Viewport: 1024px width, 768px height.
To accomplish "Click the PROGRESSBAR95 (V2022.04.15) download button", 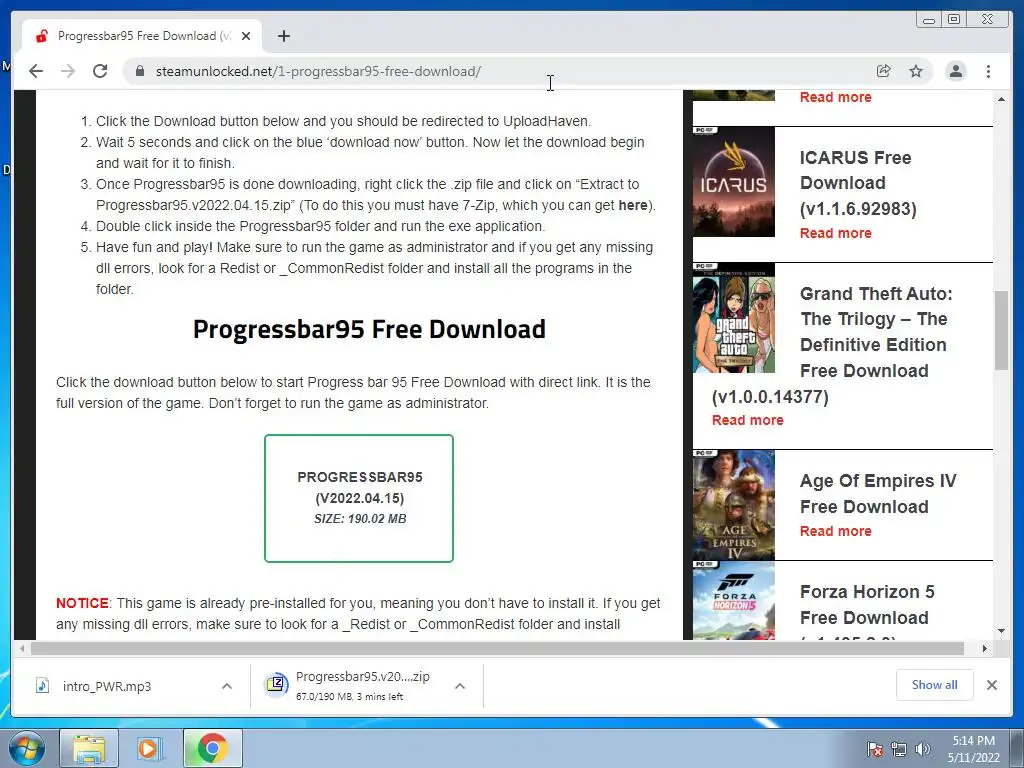I will [x=359, y=498].
